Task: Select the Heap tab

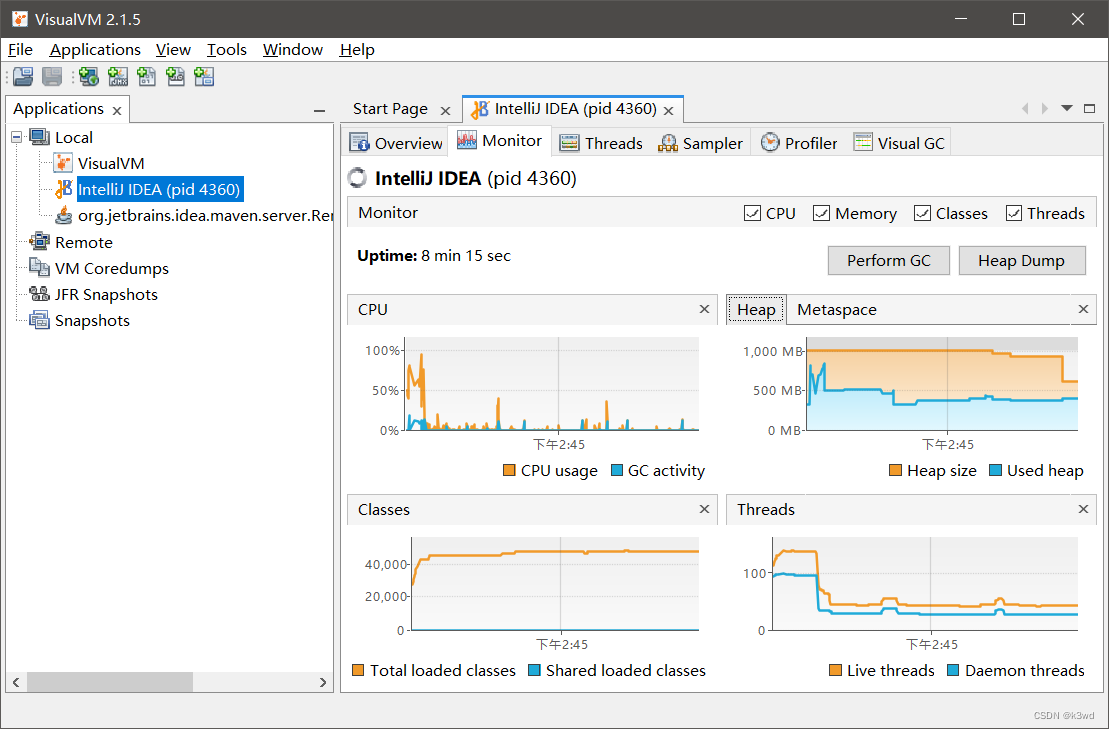Action: click(756, 310)
